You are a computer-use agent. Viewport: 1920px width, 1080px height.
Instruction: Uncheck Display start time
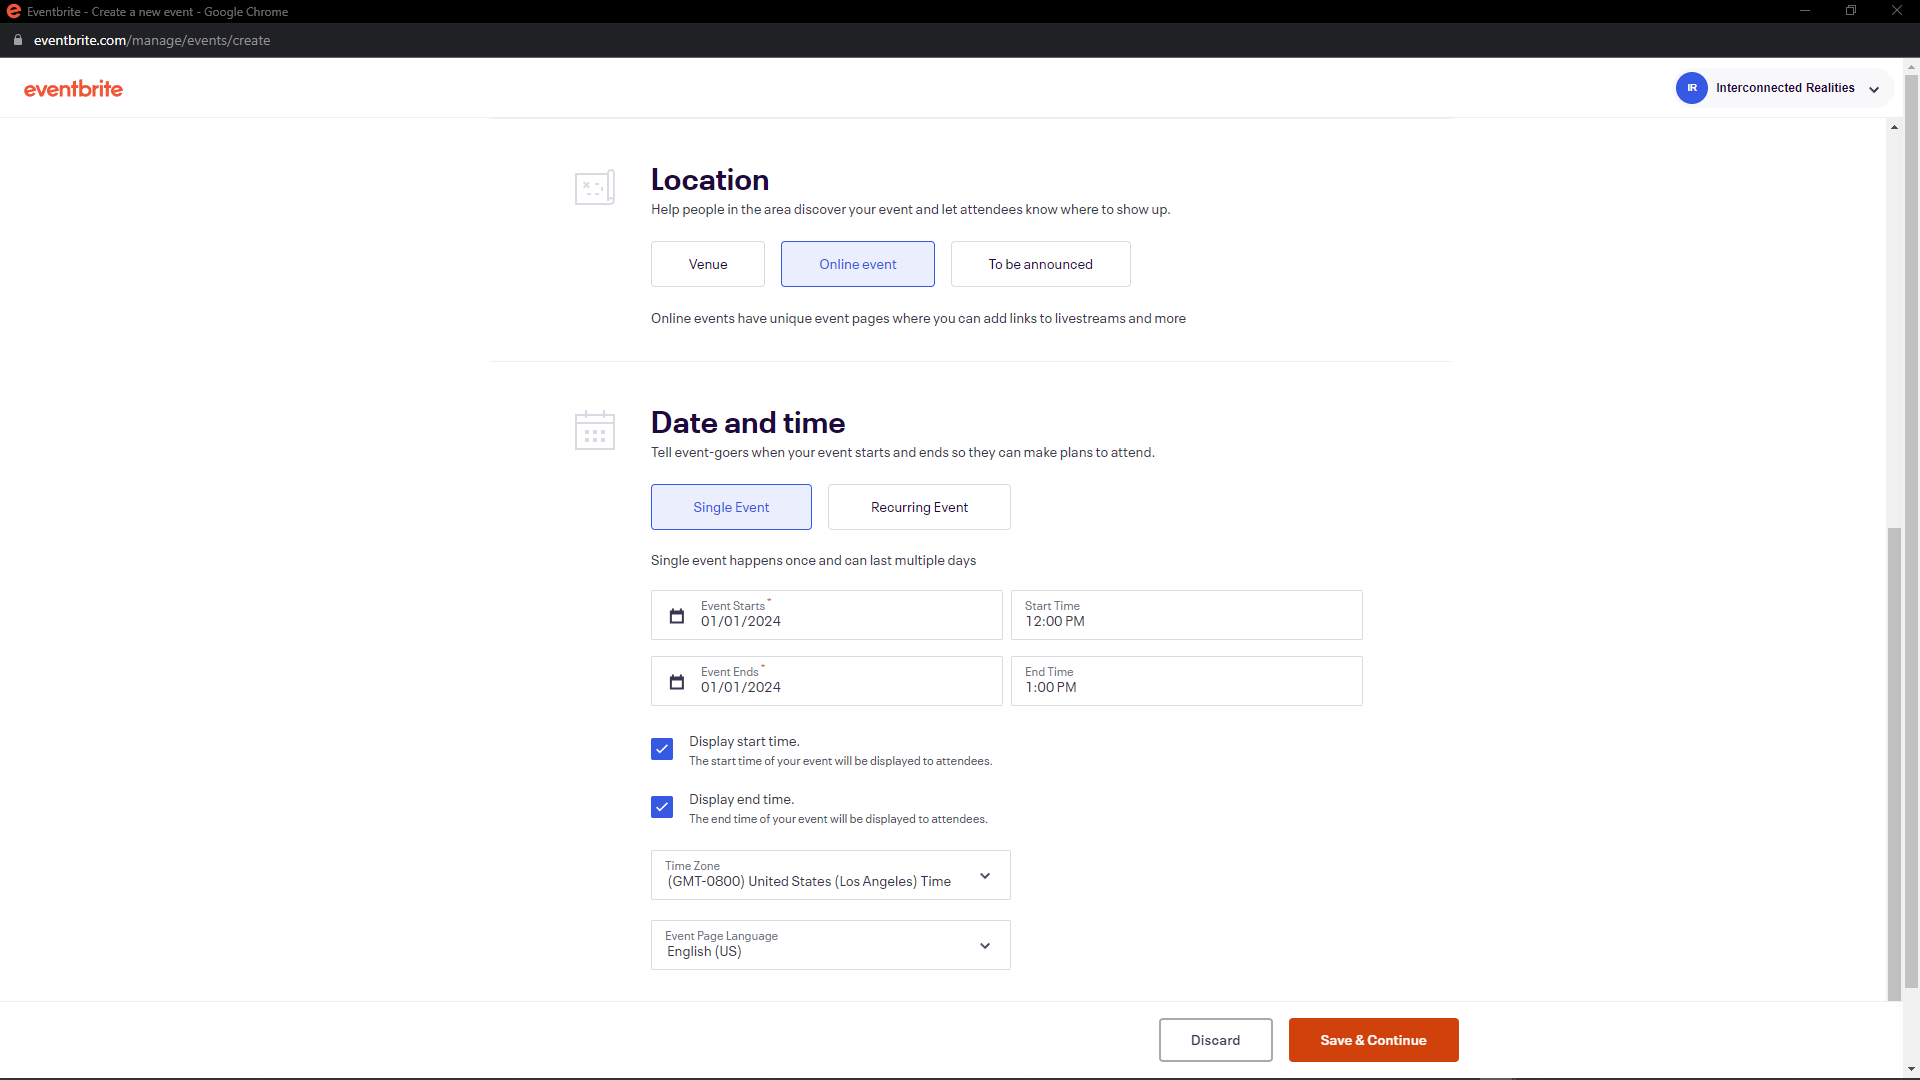tap(662, 749)
